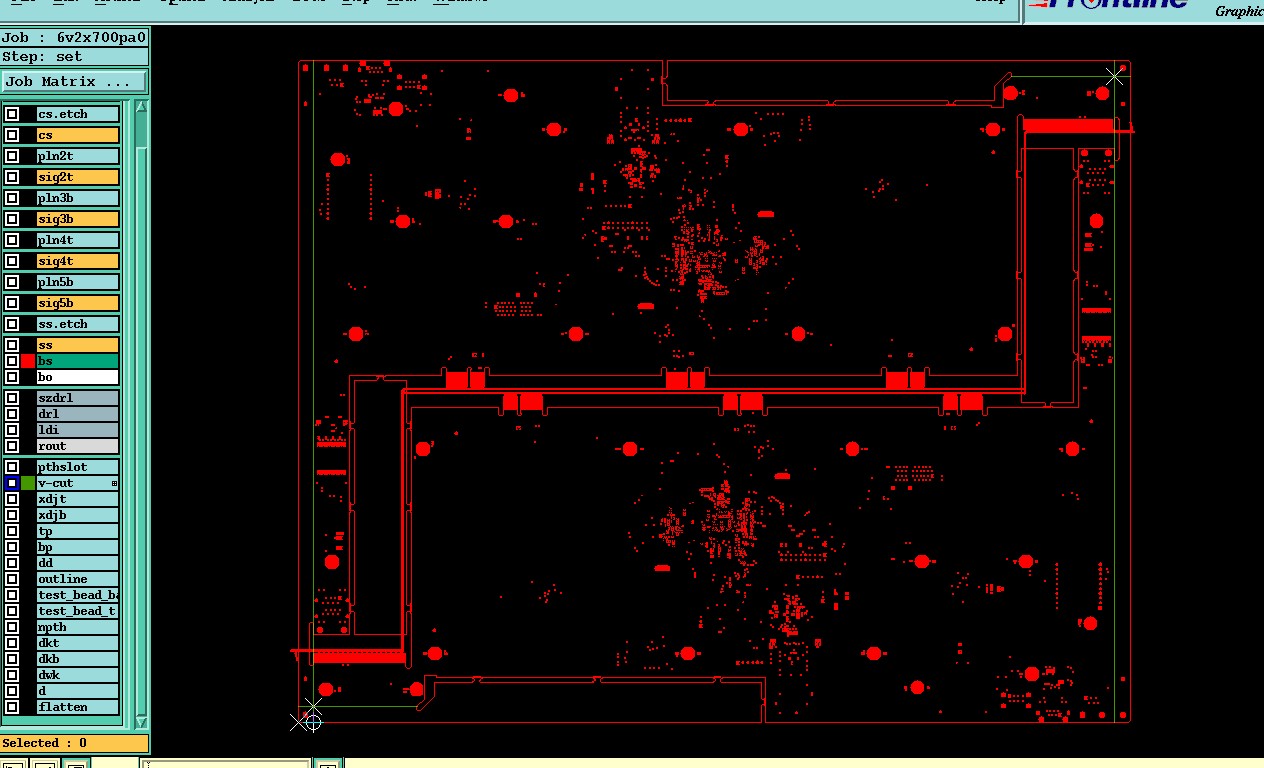Toggle checkbox for pln5b layer
The width and height of the screenshot is (1264, 768).
(x=12, y=282)
